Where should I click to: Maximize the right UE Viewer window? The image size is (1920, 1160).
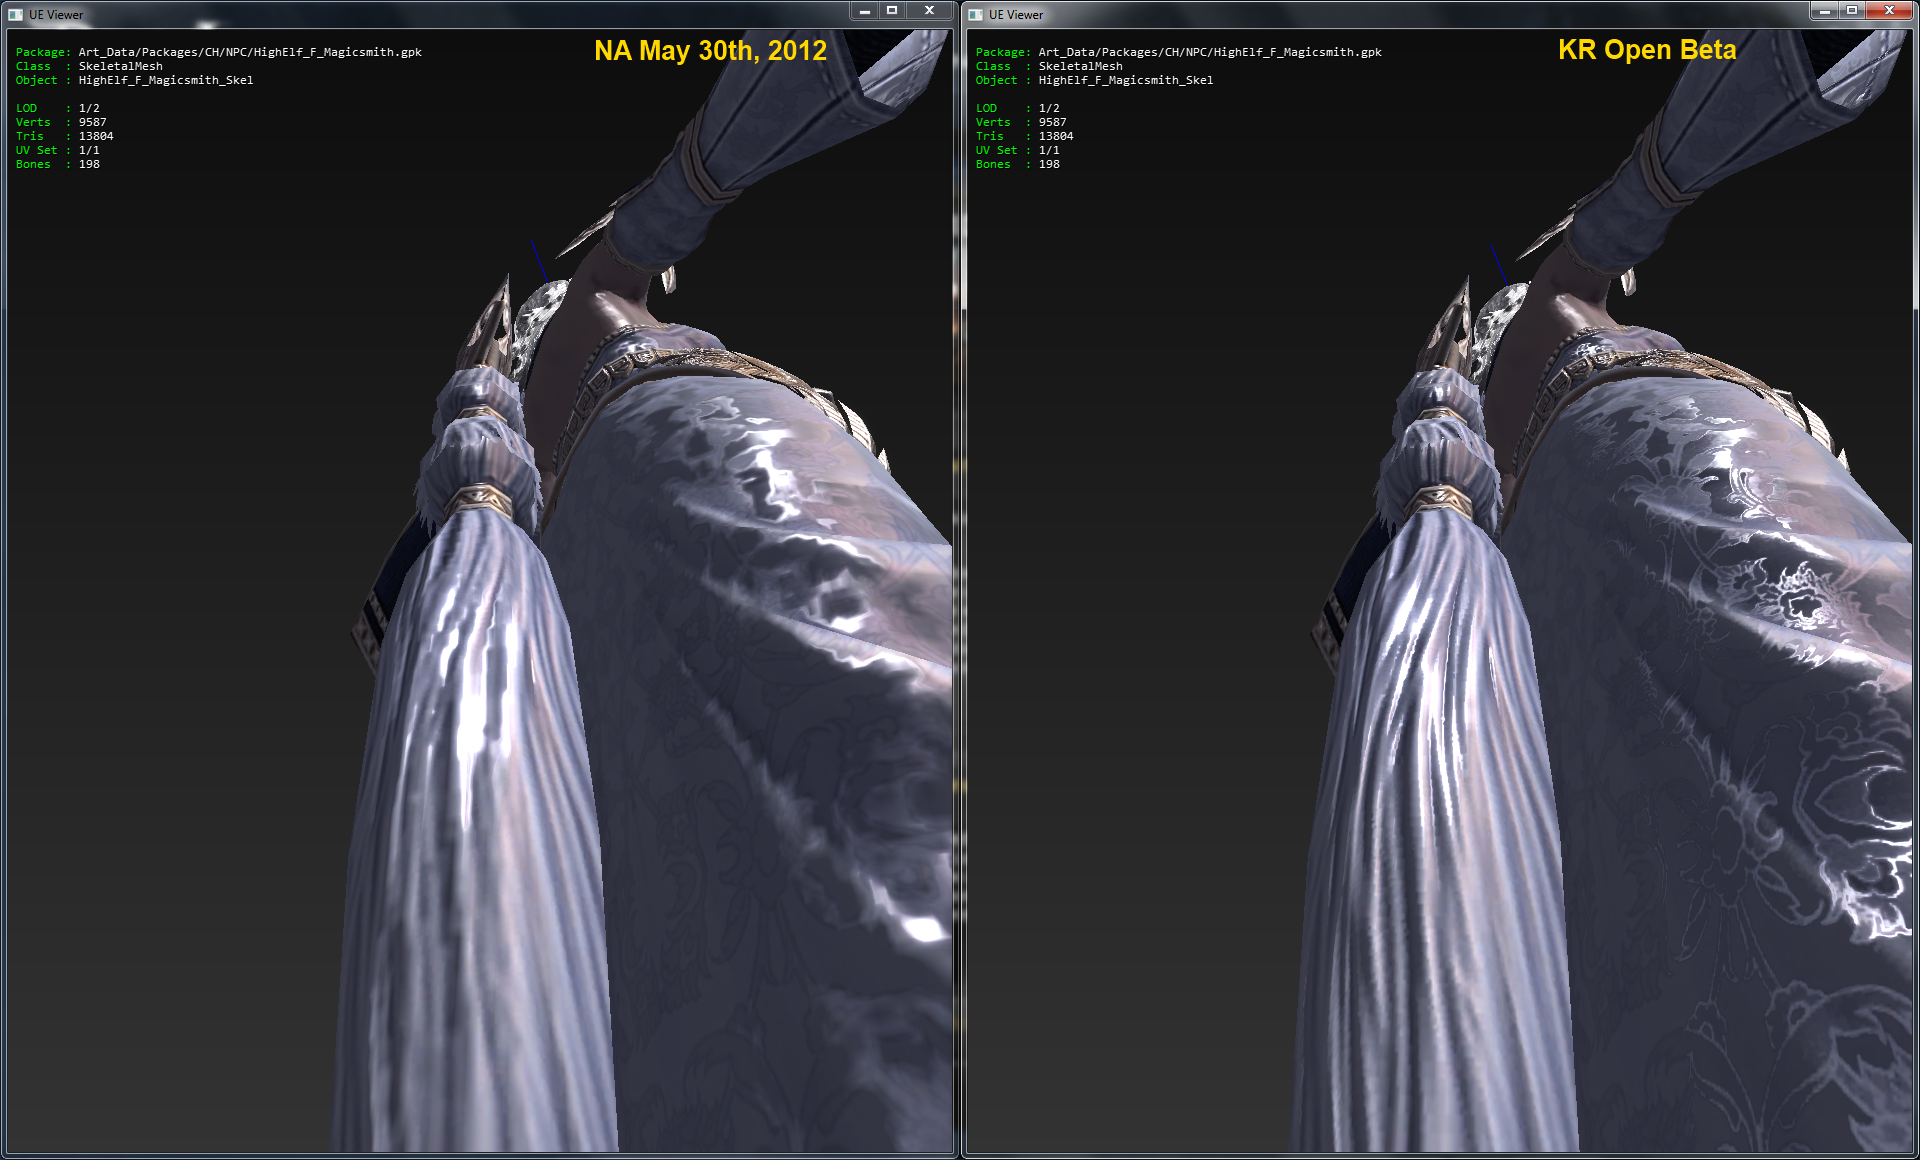(1851, 10)
